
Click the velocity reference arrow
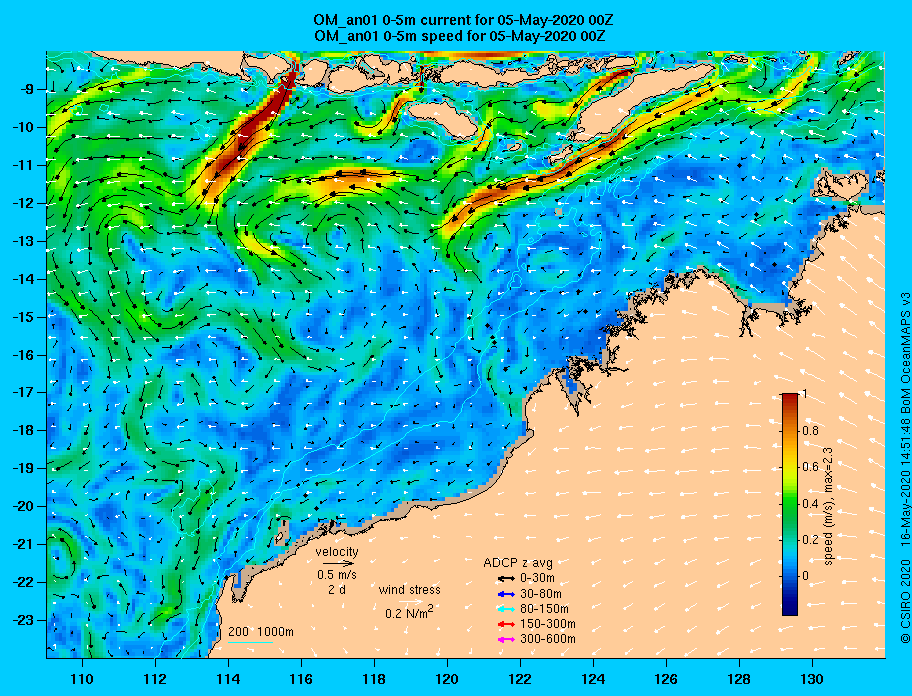(339, 563)
